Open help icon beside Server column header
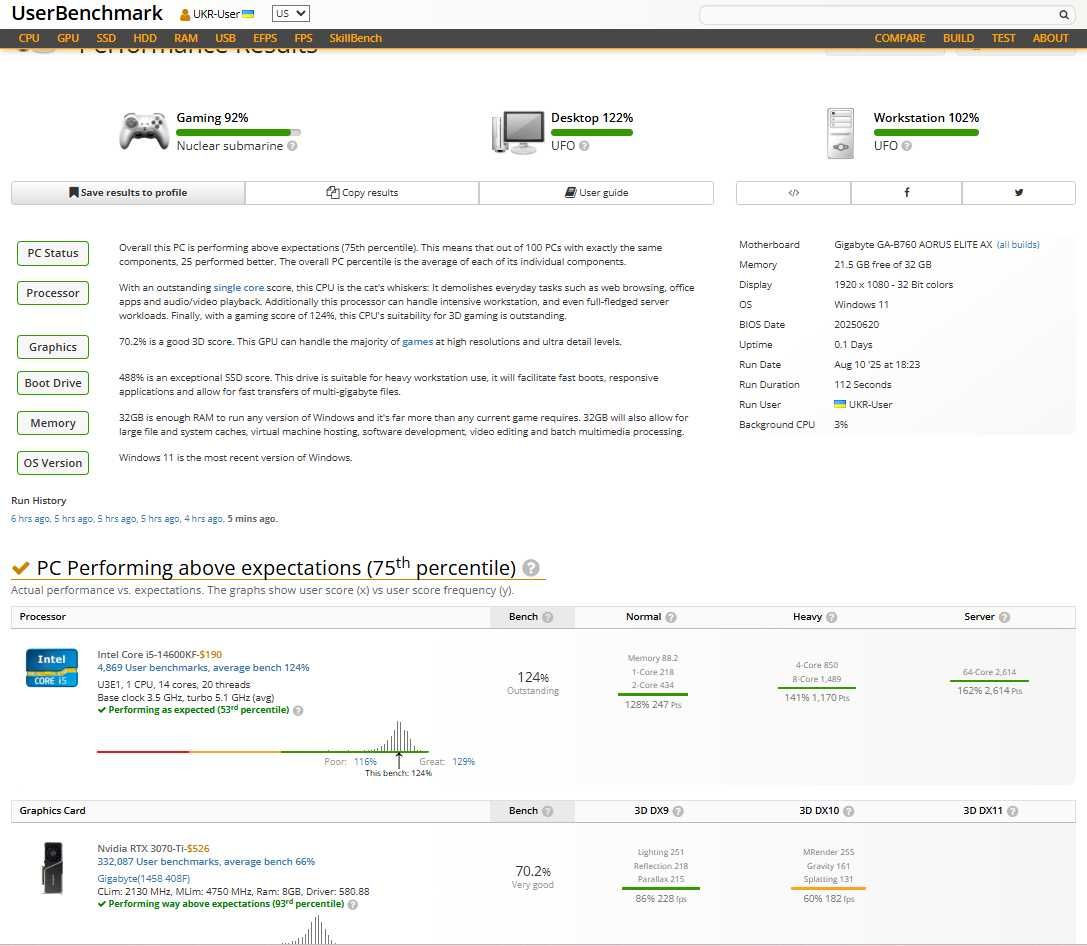Image resolution: width=1087 pixels, height=946 pixels. (1005, 617)
